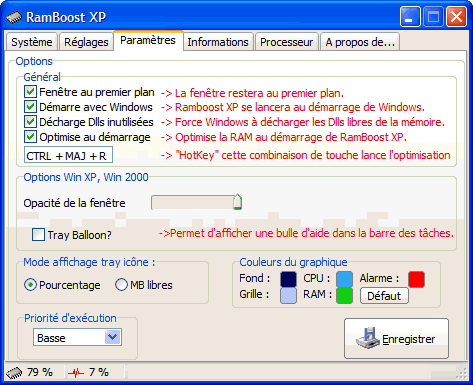Image resolution: width=473 pixels, height=385 pixels.
Task: Open the Réglages tab
Action: [x=86, y=42]
